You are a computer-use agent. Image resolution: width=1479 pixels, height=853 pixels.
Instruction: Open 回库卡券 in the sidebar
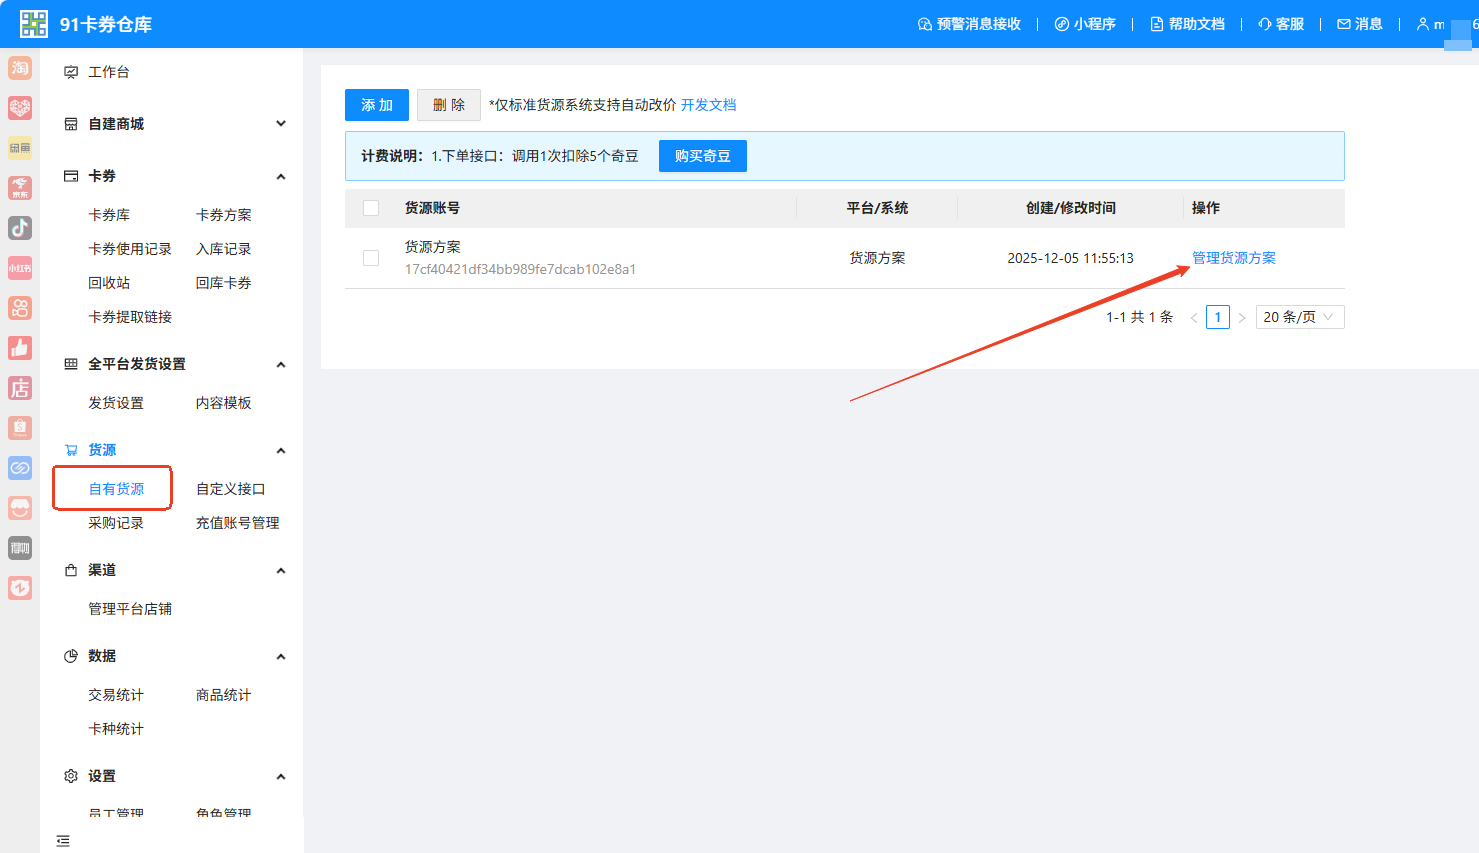point(224,283)
